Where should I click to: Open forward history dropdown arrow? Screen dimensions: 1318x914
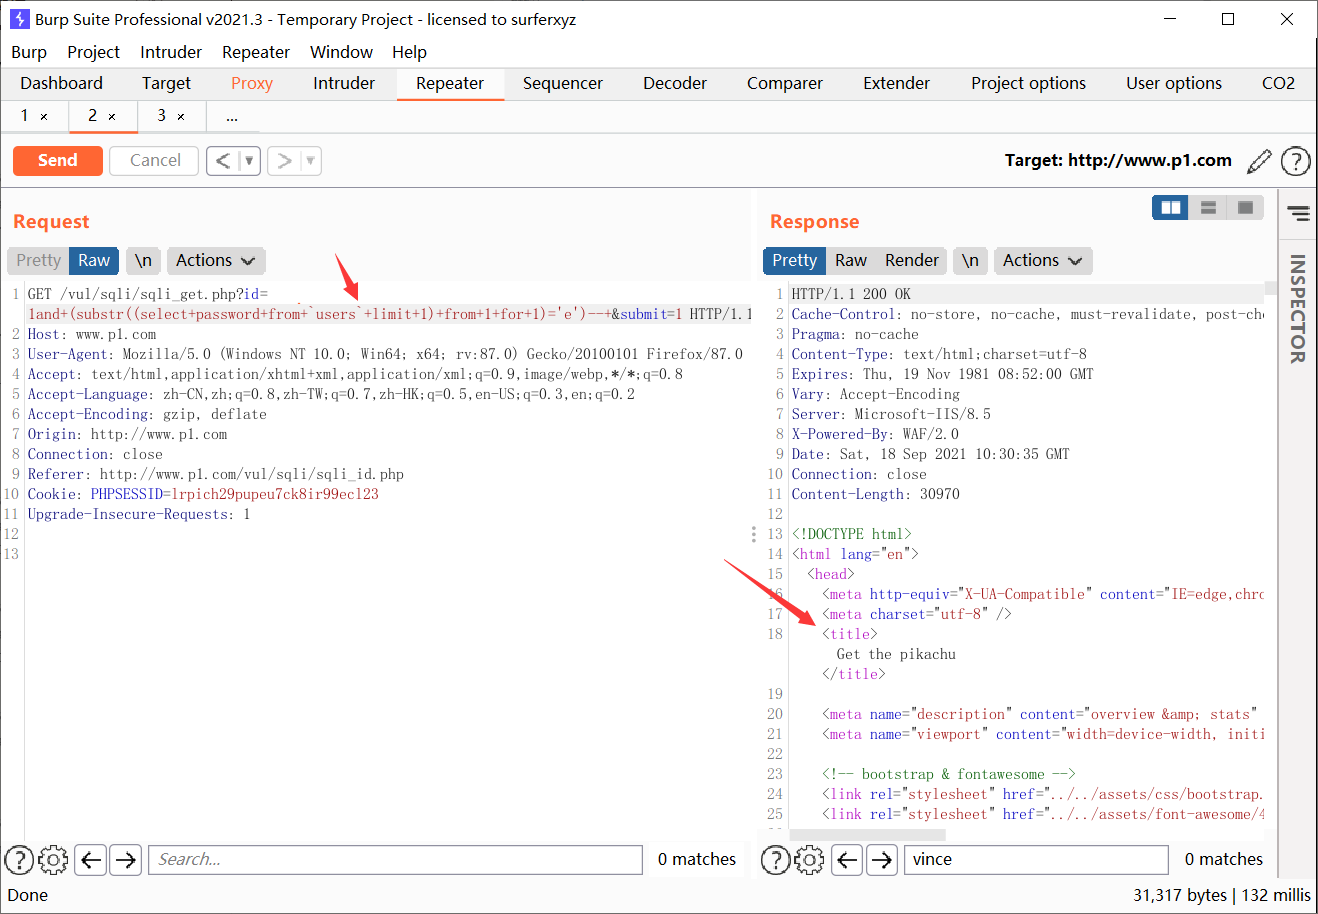311,161
